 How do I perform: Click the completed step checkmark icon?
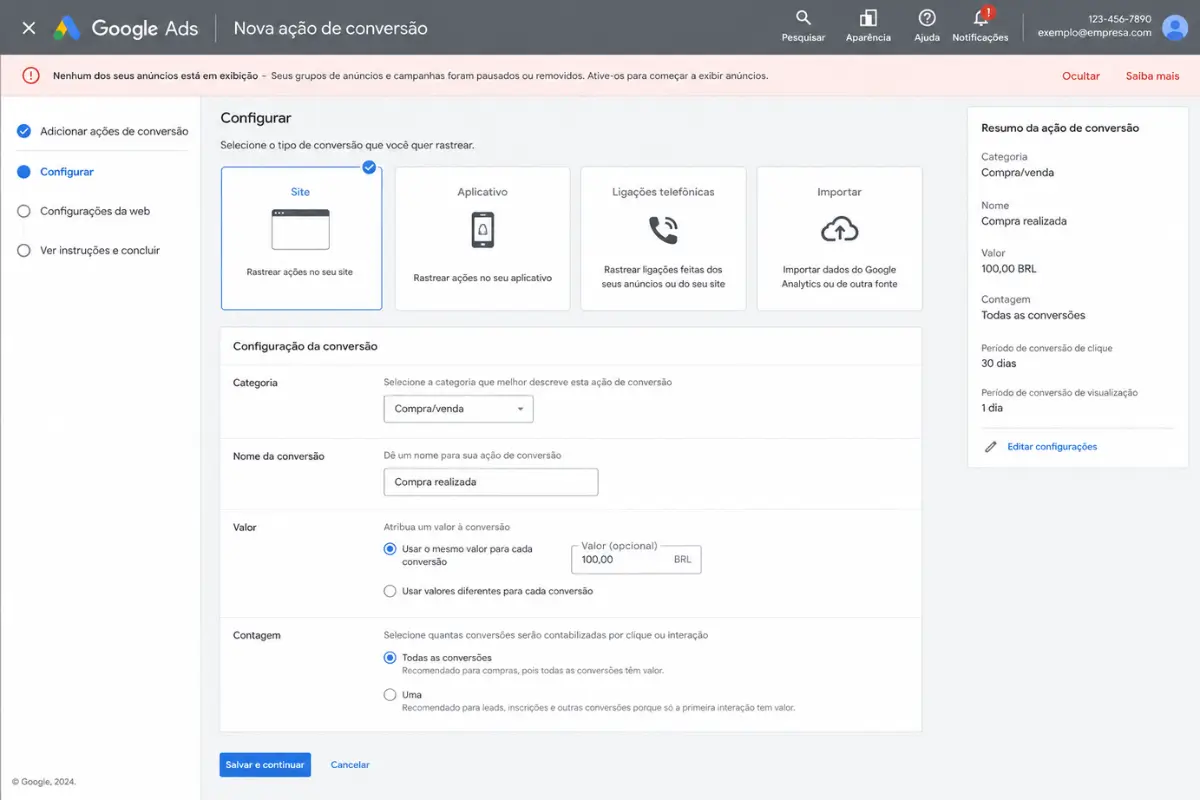click(x=24, y=131)
